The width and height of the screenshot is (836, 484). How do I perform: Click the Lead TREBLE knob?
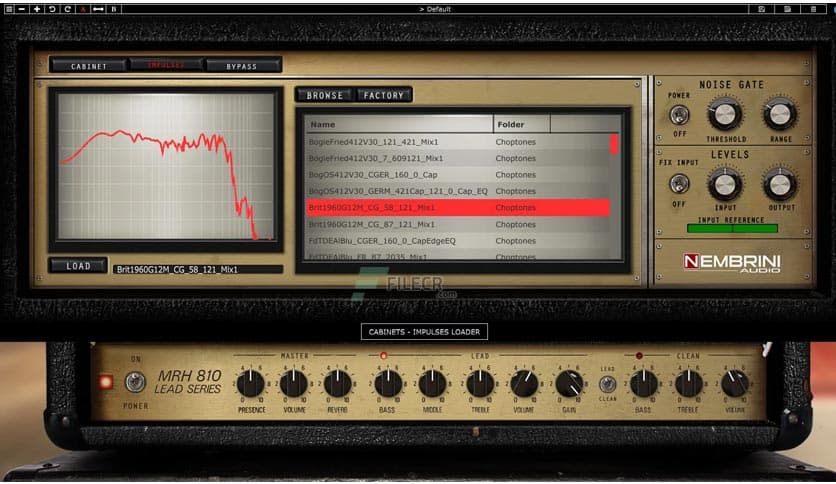click(x=480, y=384)
